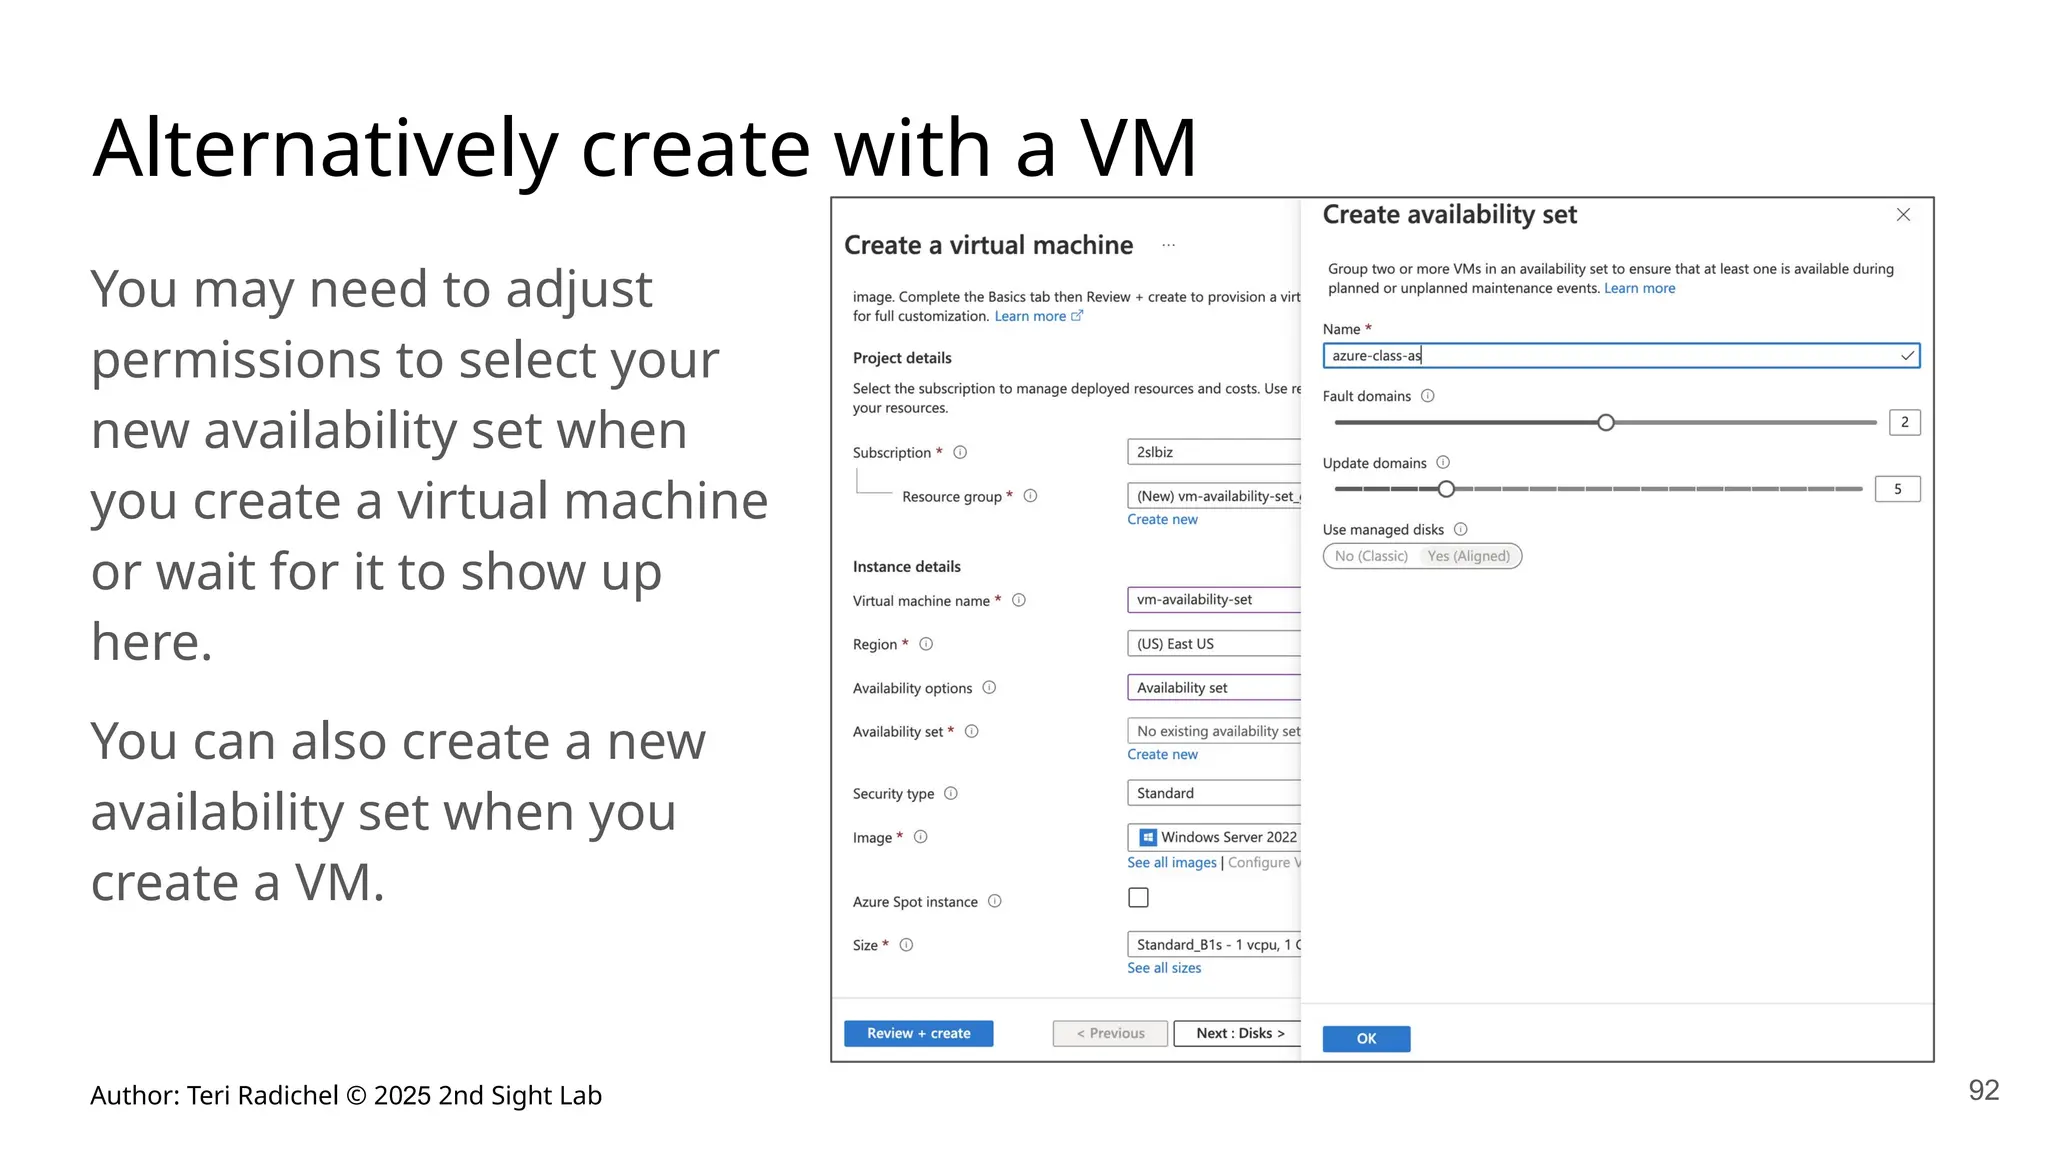Viewport: 2048px width, 1152px height.
Task: Click the See all sizes link
Action: 1164,969
